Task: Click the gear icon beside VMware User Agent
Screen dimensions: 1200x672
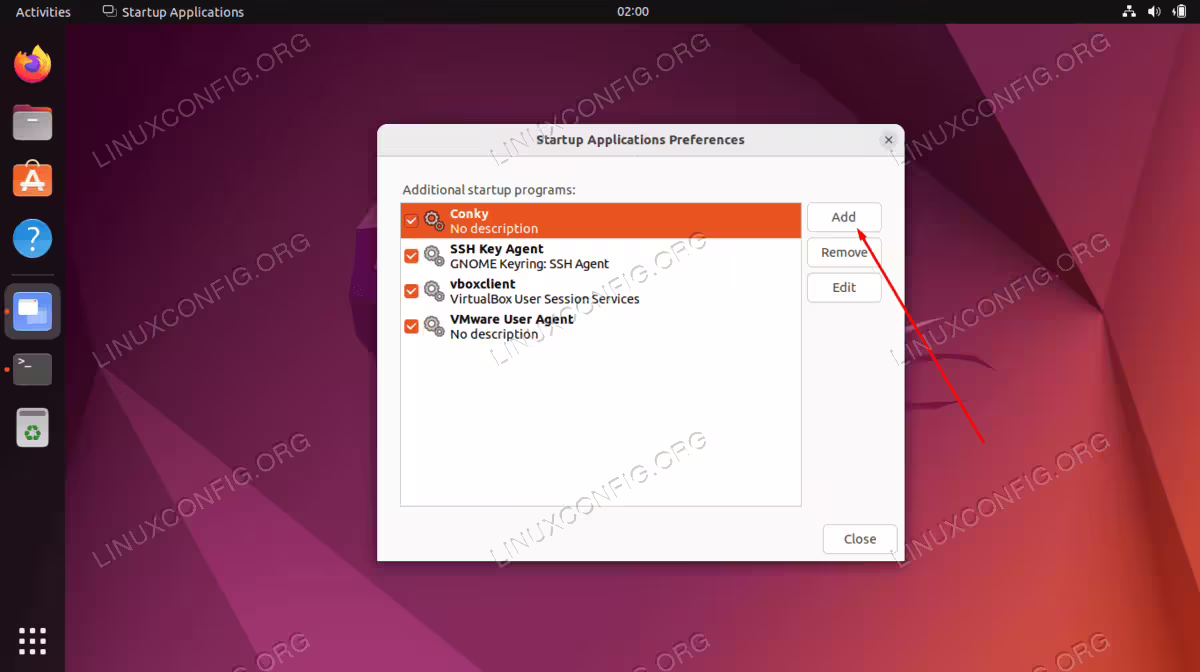Action: [434, 326]
